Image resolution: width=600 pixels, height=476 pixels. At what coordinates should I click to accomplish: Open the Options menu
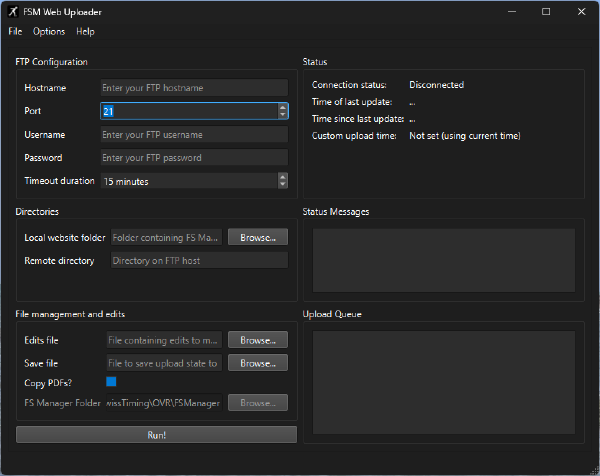49,32
